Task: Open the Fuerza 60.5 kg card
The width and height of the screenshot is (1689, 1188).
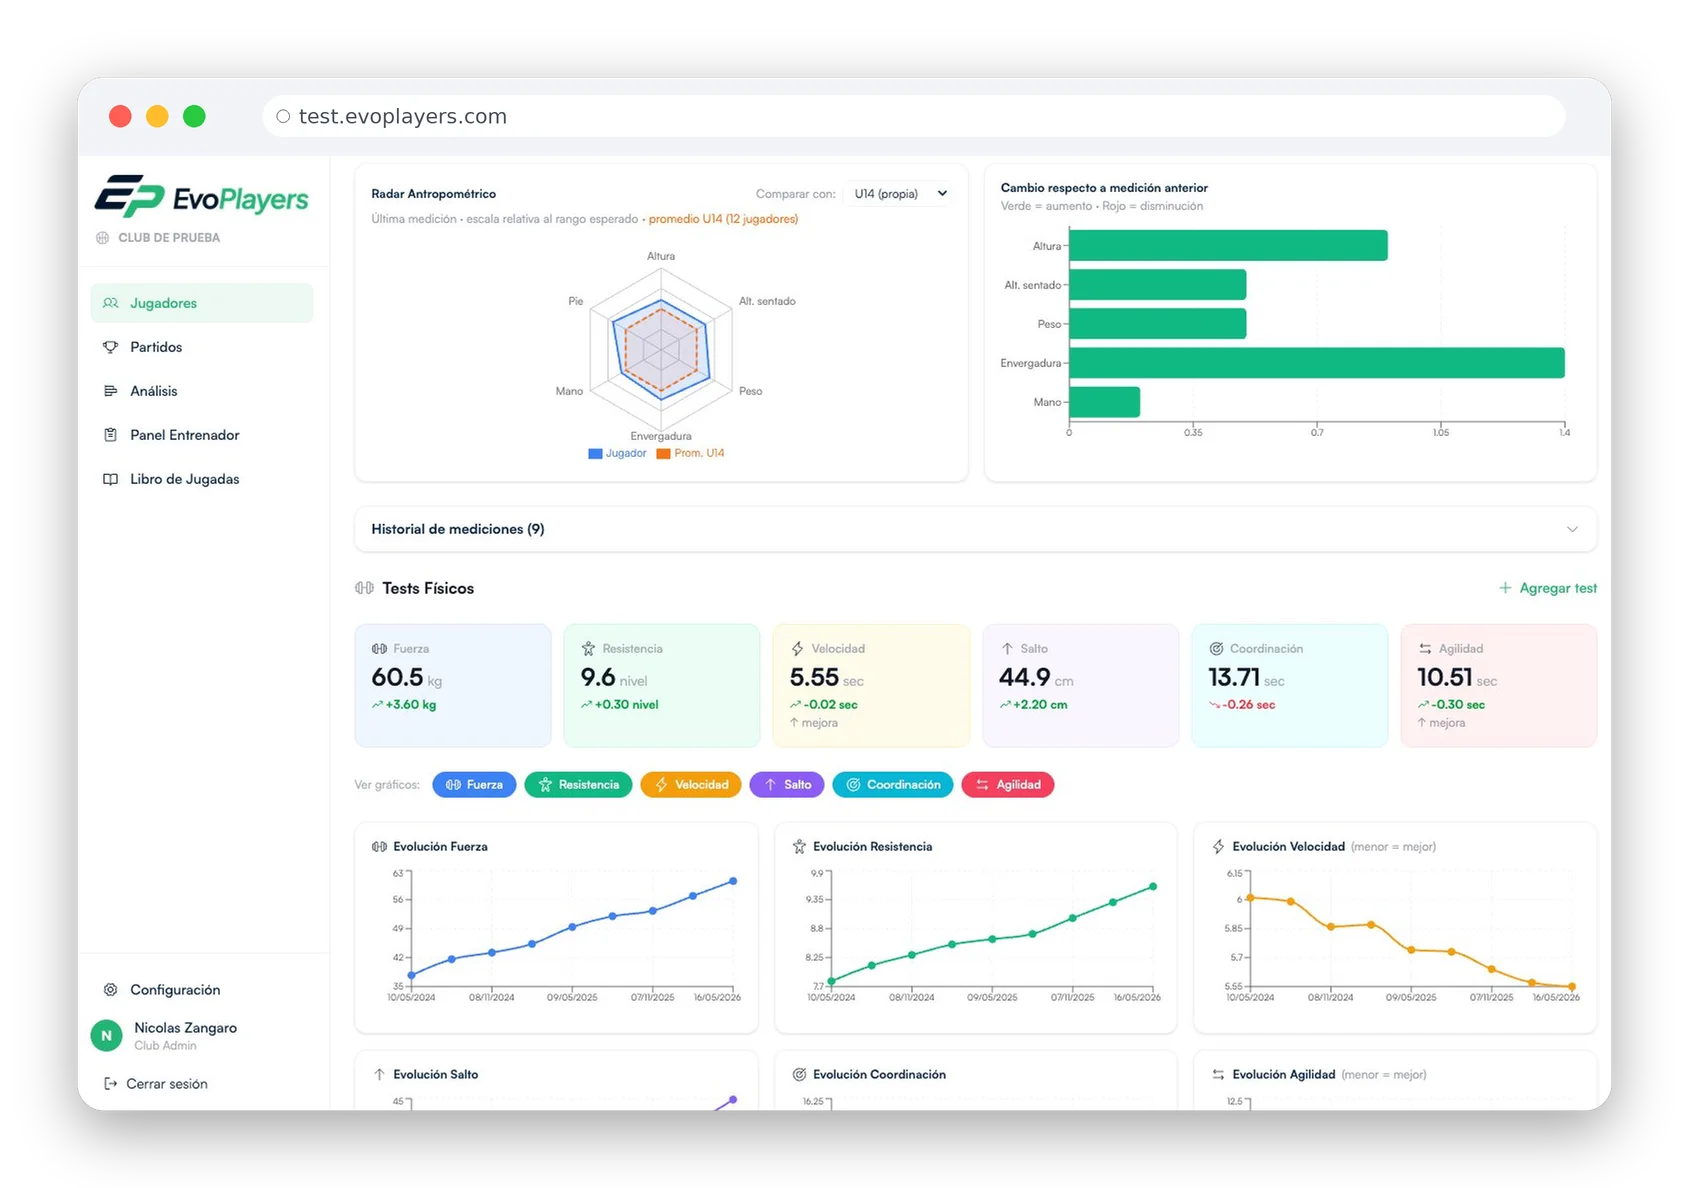Action: pyautogui.click(x=453, y=686)
